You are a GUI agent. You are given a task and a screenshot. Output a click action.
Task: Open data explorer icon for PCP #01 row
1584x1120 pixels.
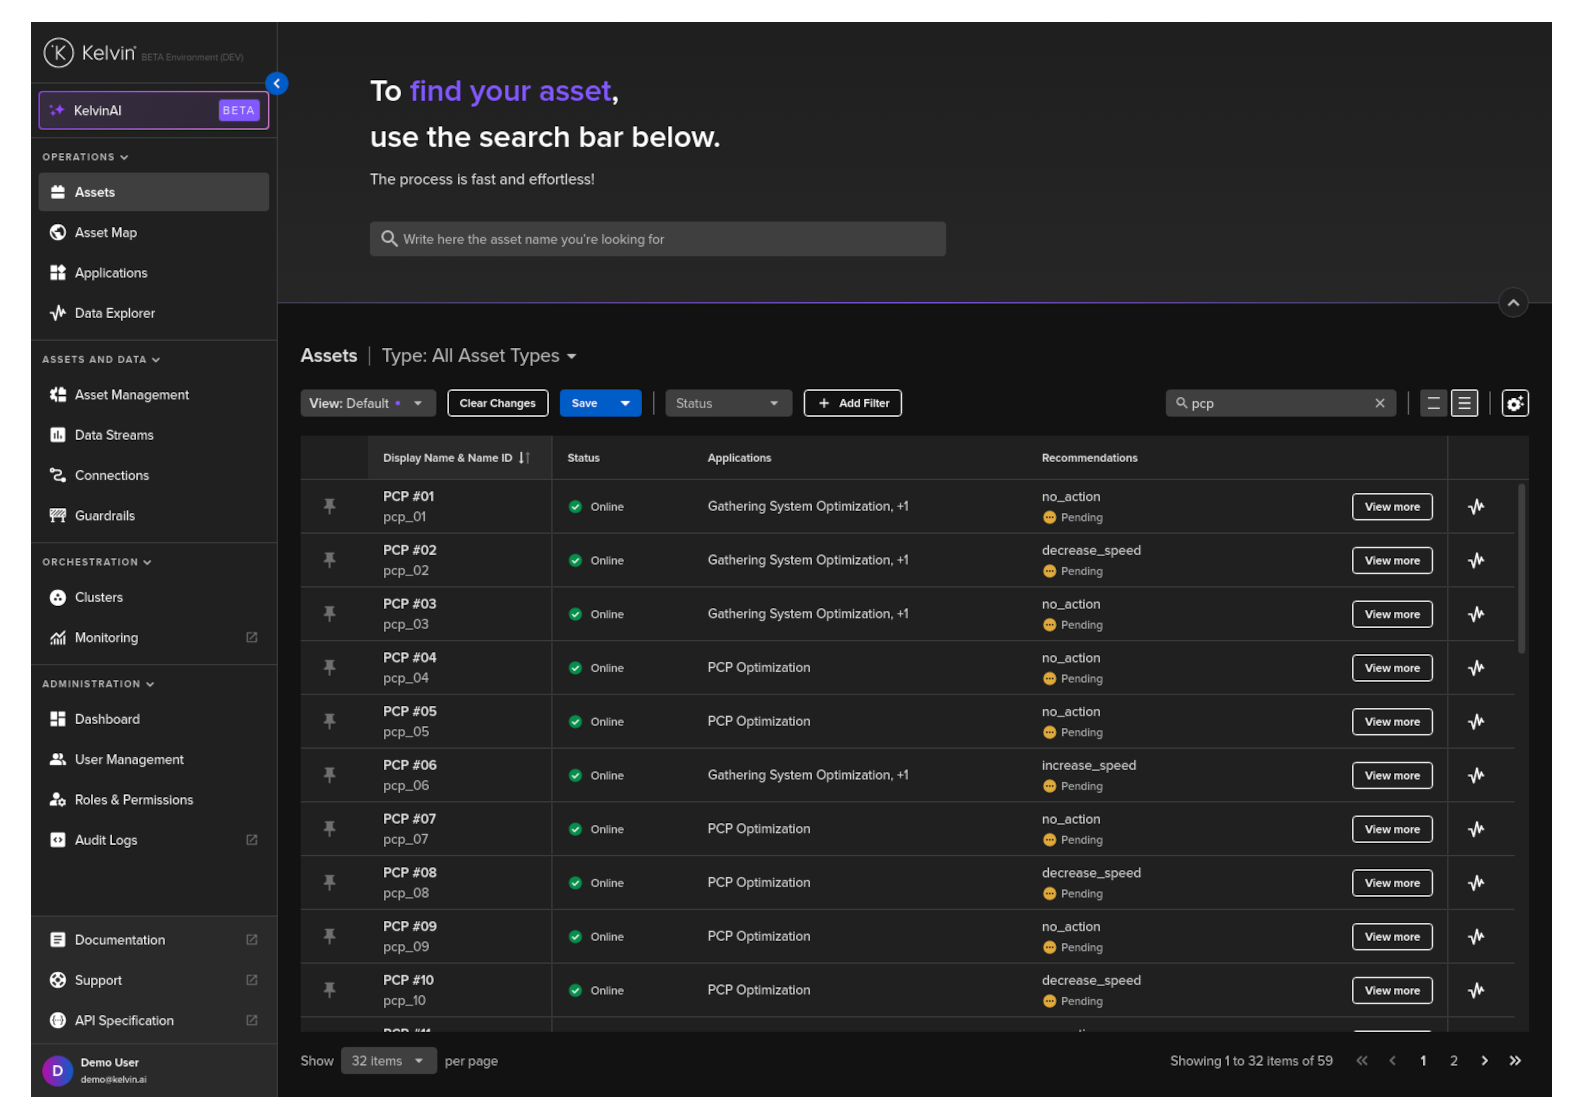point(1475,507)
